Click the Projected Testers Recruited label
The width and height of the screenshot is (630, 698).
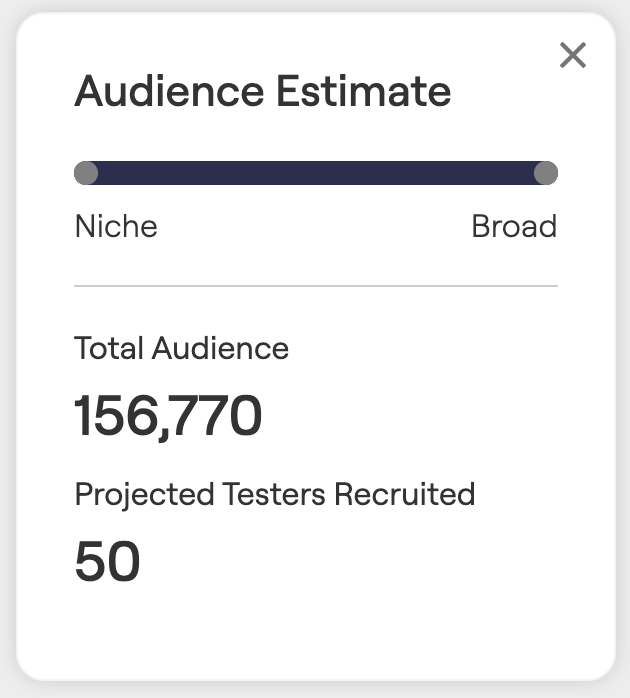pyautogui.click(x=274, y=494)
